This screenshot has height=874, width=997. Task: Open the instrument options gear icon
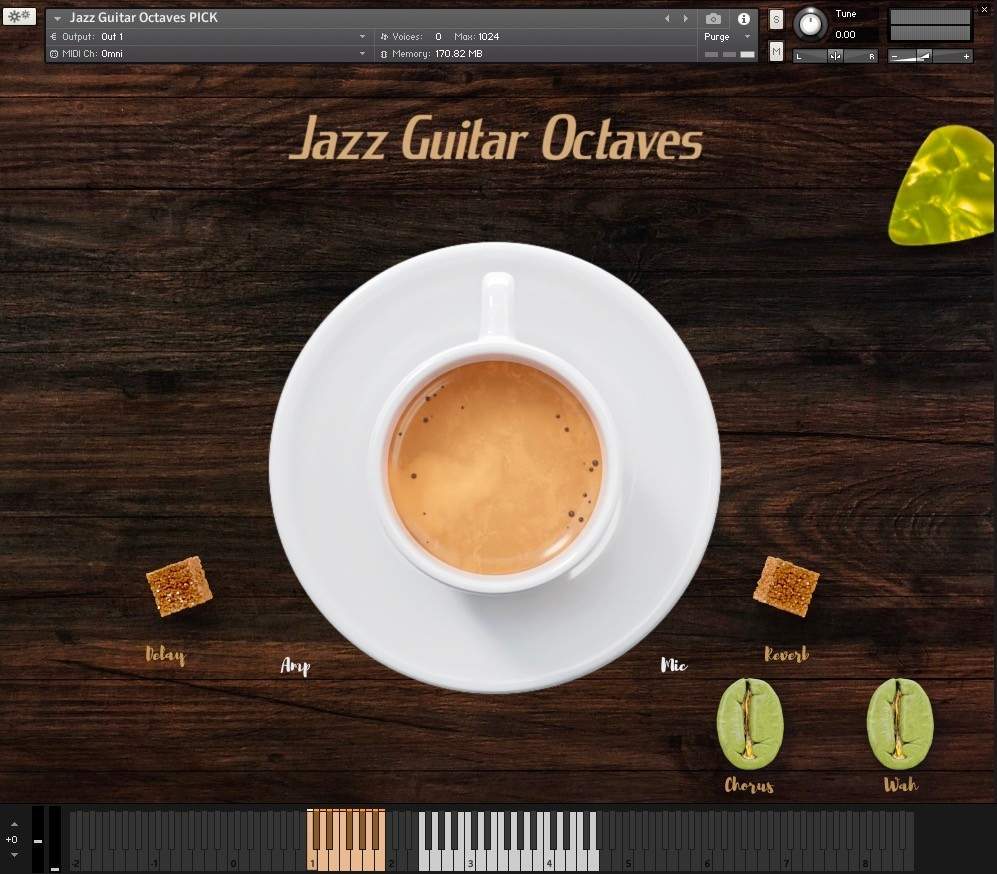click(19, 16)
